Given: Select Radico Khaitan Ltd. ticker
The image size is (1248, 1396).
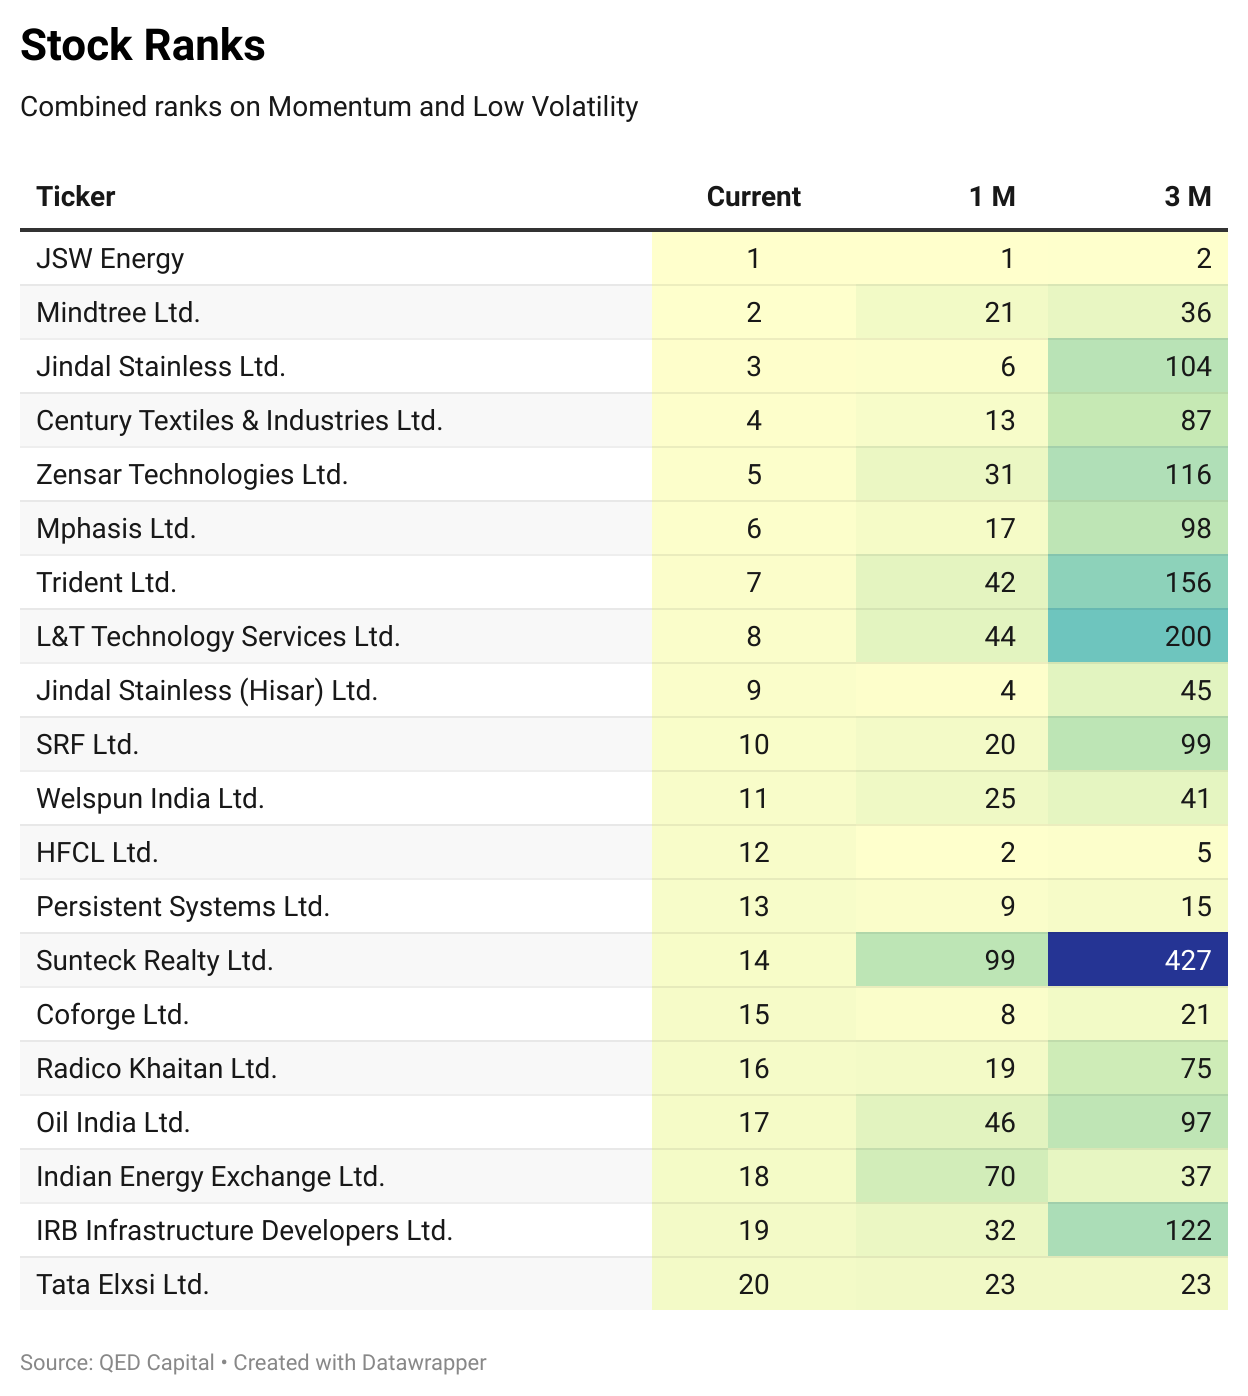Looking at the screenshot, I should (x=157, y=1068).
